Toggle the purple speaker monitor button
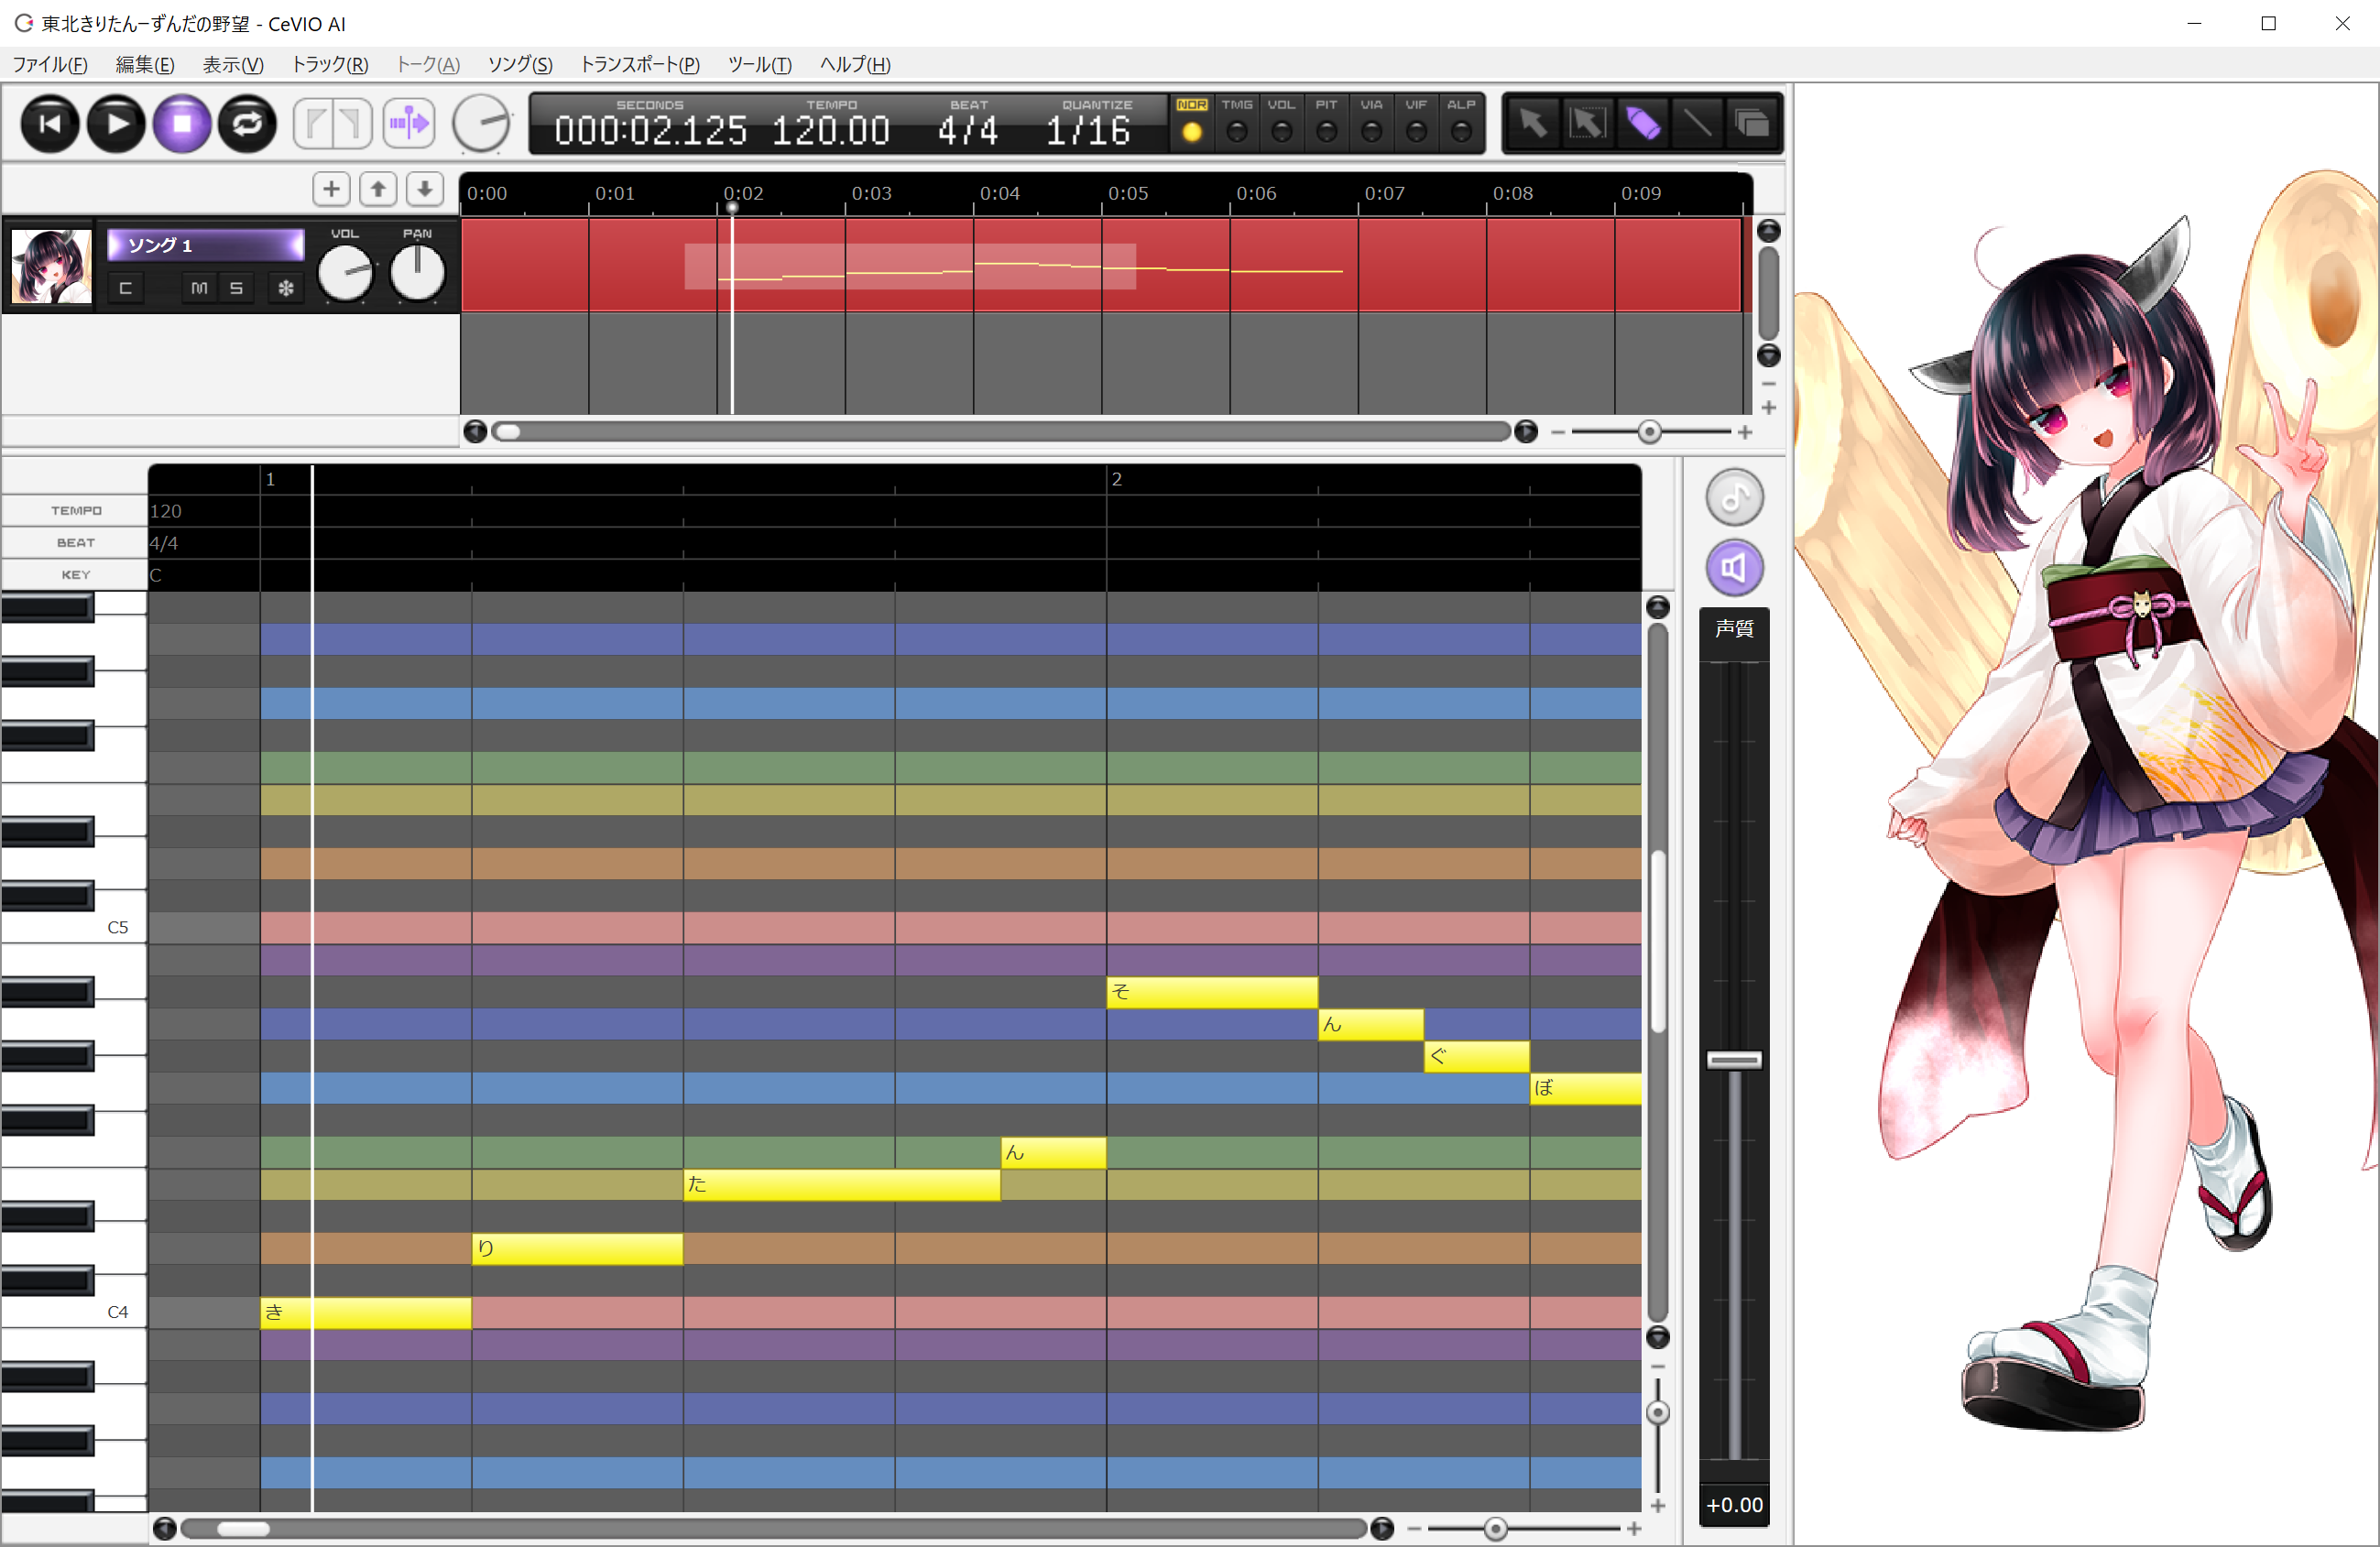Image resolution: width=2380 pixels, height=1547 pixels. [1735, 568]
